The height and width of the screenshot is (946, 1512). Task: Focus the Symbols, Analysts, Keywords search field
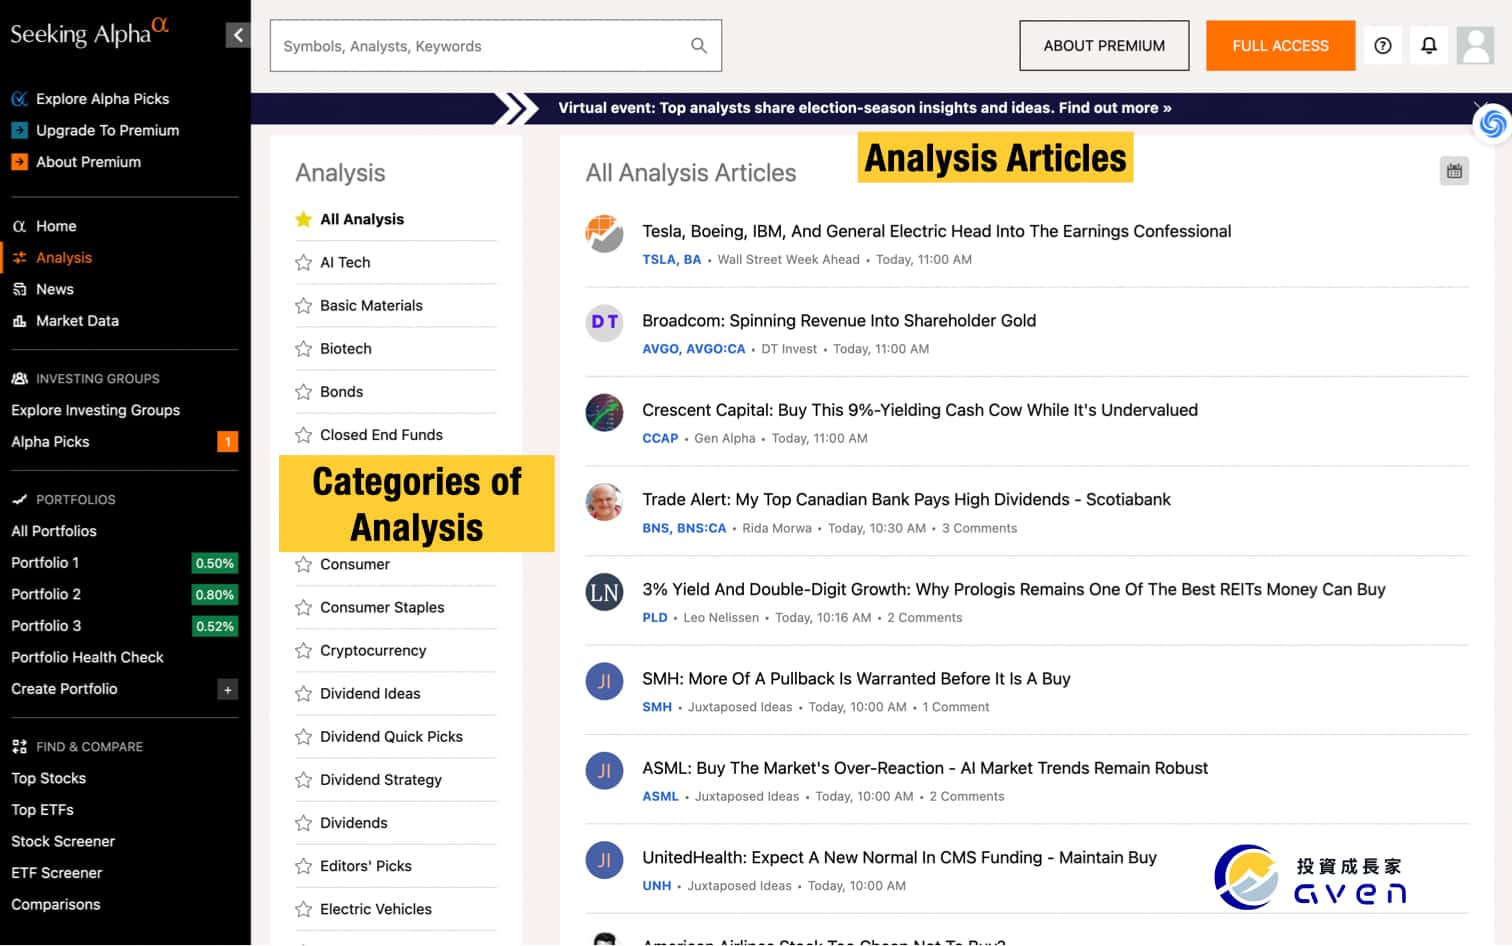click(x=495, y=45)
